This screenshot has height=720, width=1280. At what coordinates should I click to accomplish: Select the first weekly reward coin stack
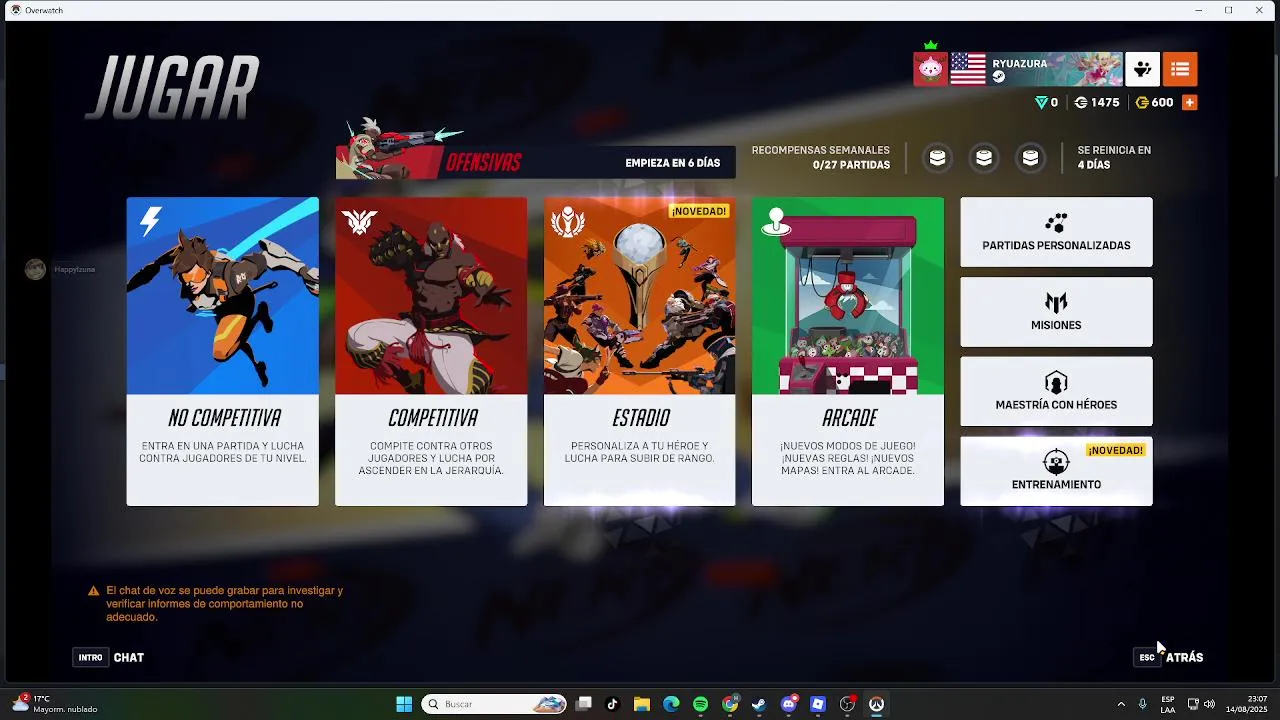pos(937,158)
